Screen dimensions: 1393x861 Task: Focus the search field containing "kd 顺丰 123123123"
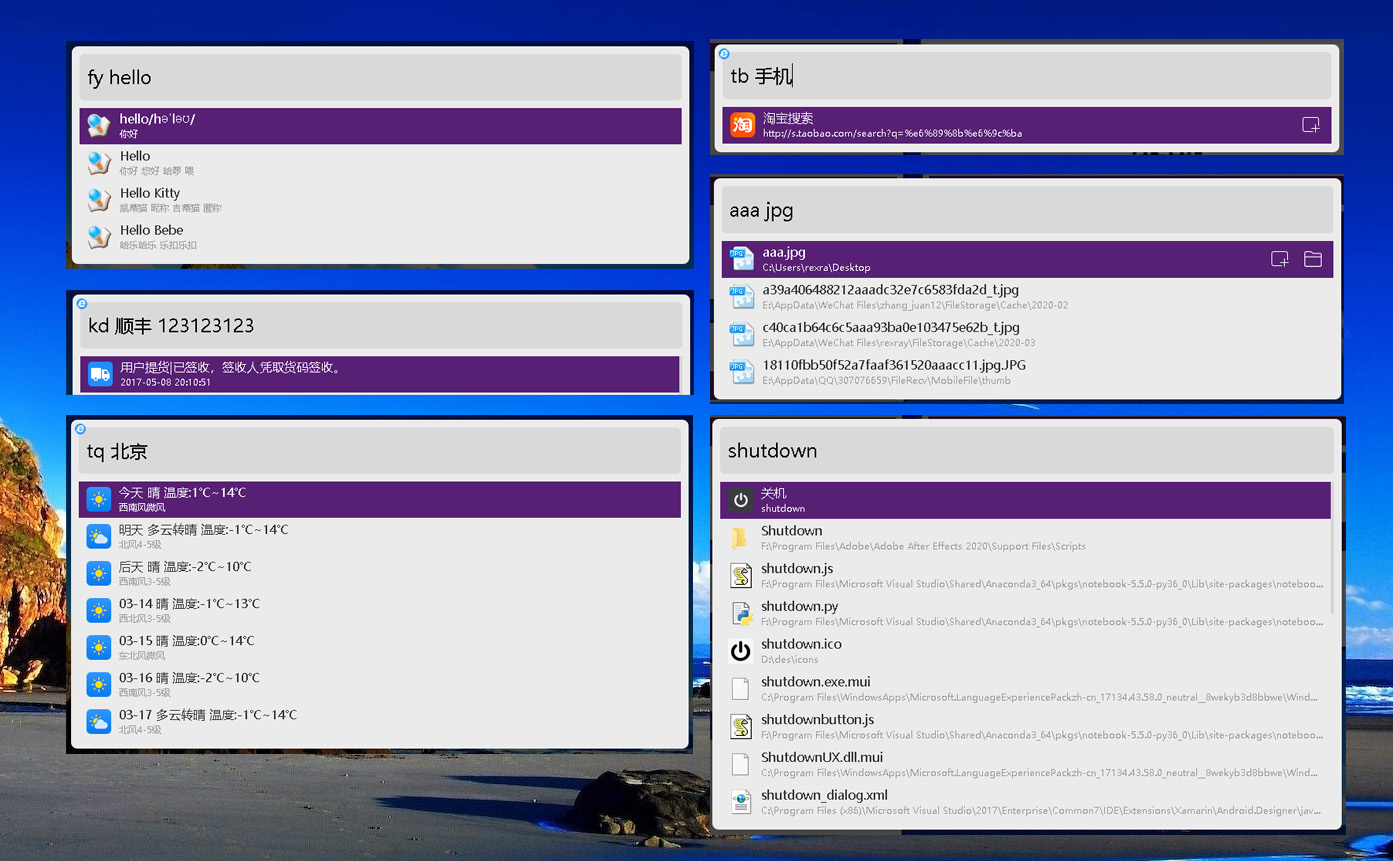380,325
